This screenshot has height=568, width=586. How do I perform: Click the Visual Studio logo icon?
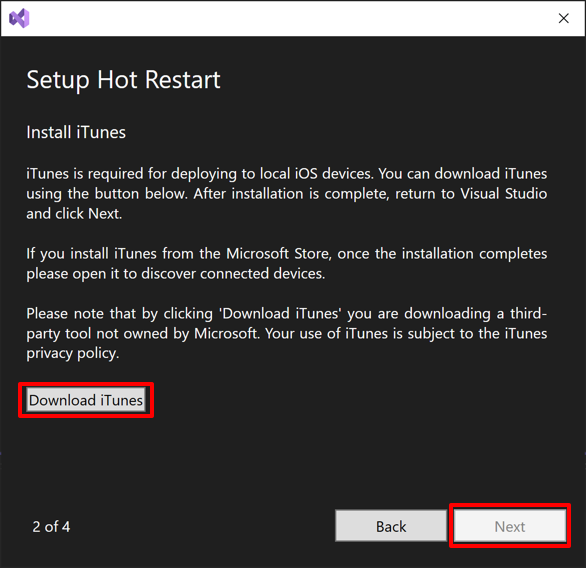[19, 18]
